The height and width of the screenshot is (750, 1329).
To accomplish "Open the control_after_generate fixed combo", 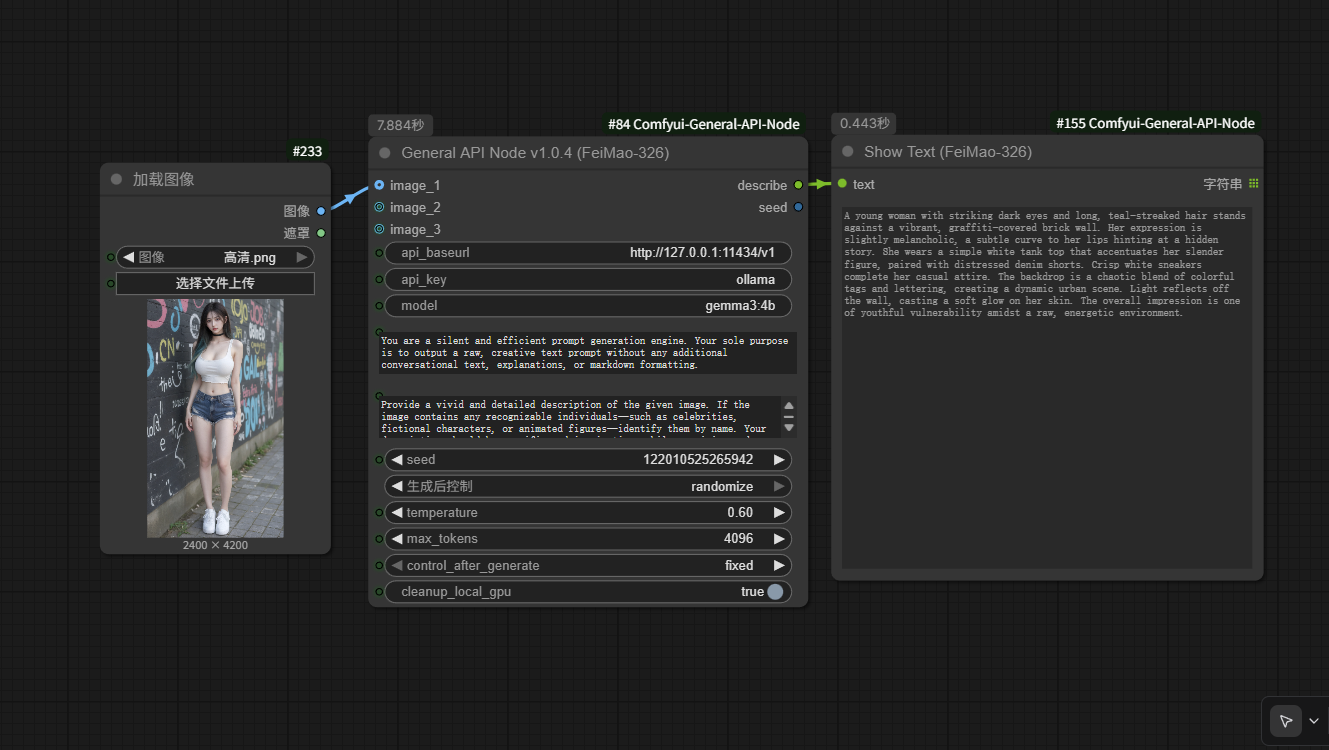I will pos(588,566).
